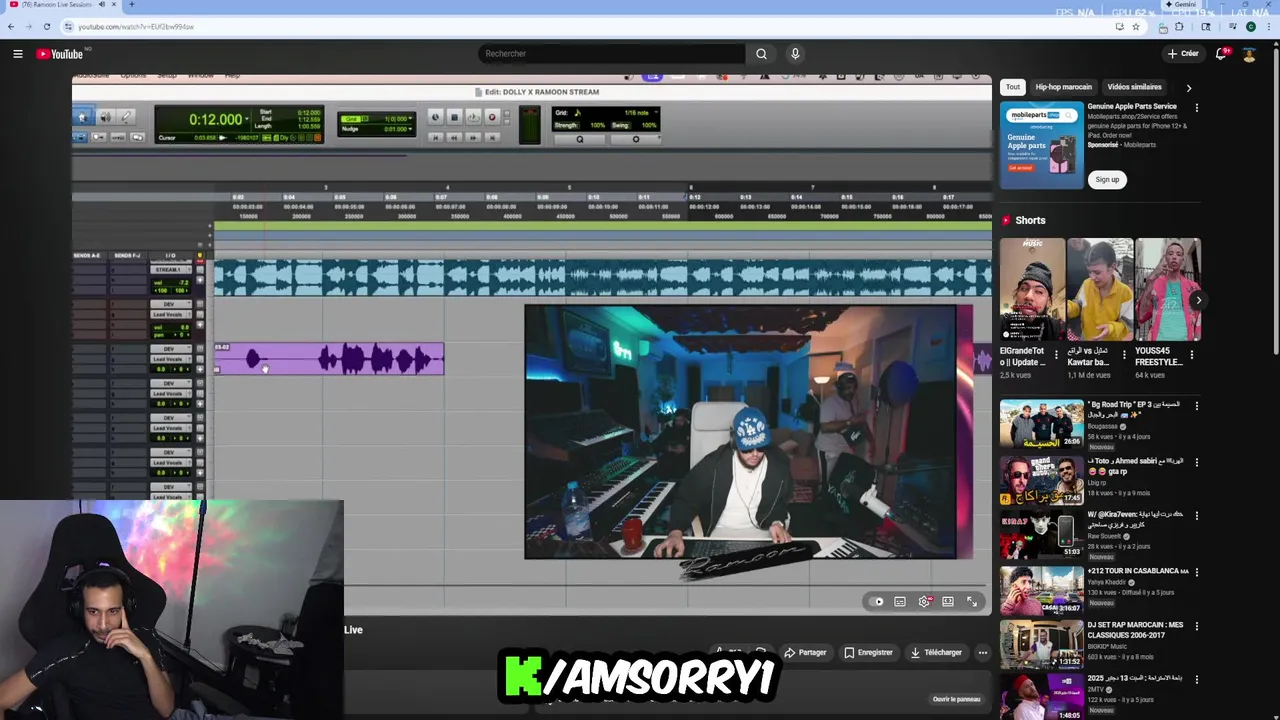Click the Ouvrir le panneau button
The width and height of the screenshot is (1280, 720).
956,699
